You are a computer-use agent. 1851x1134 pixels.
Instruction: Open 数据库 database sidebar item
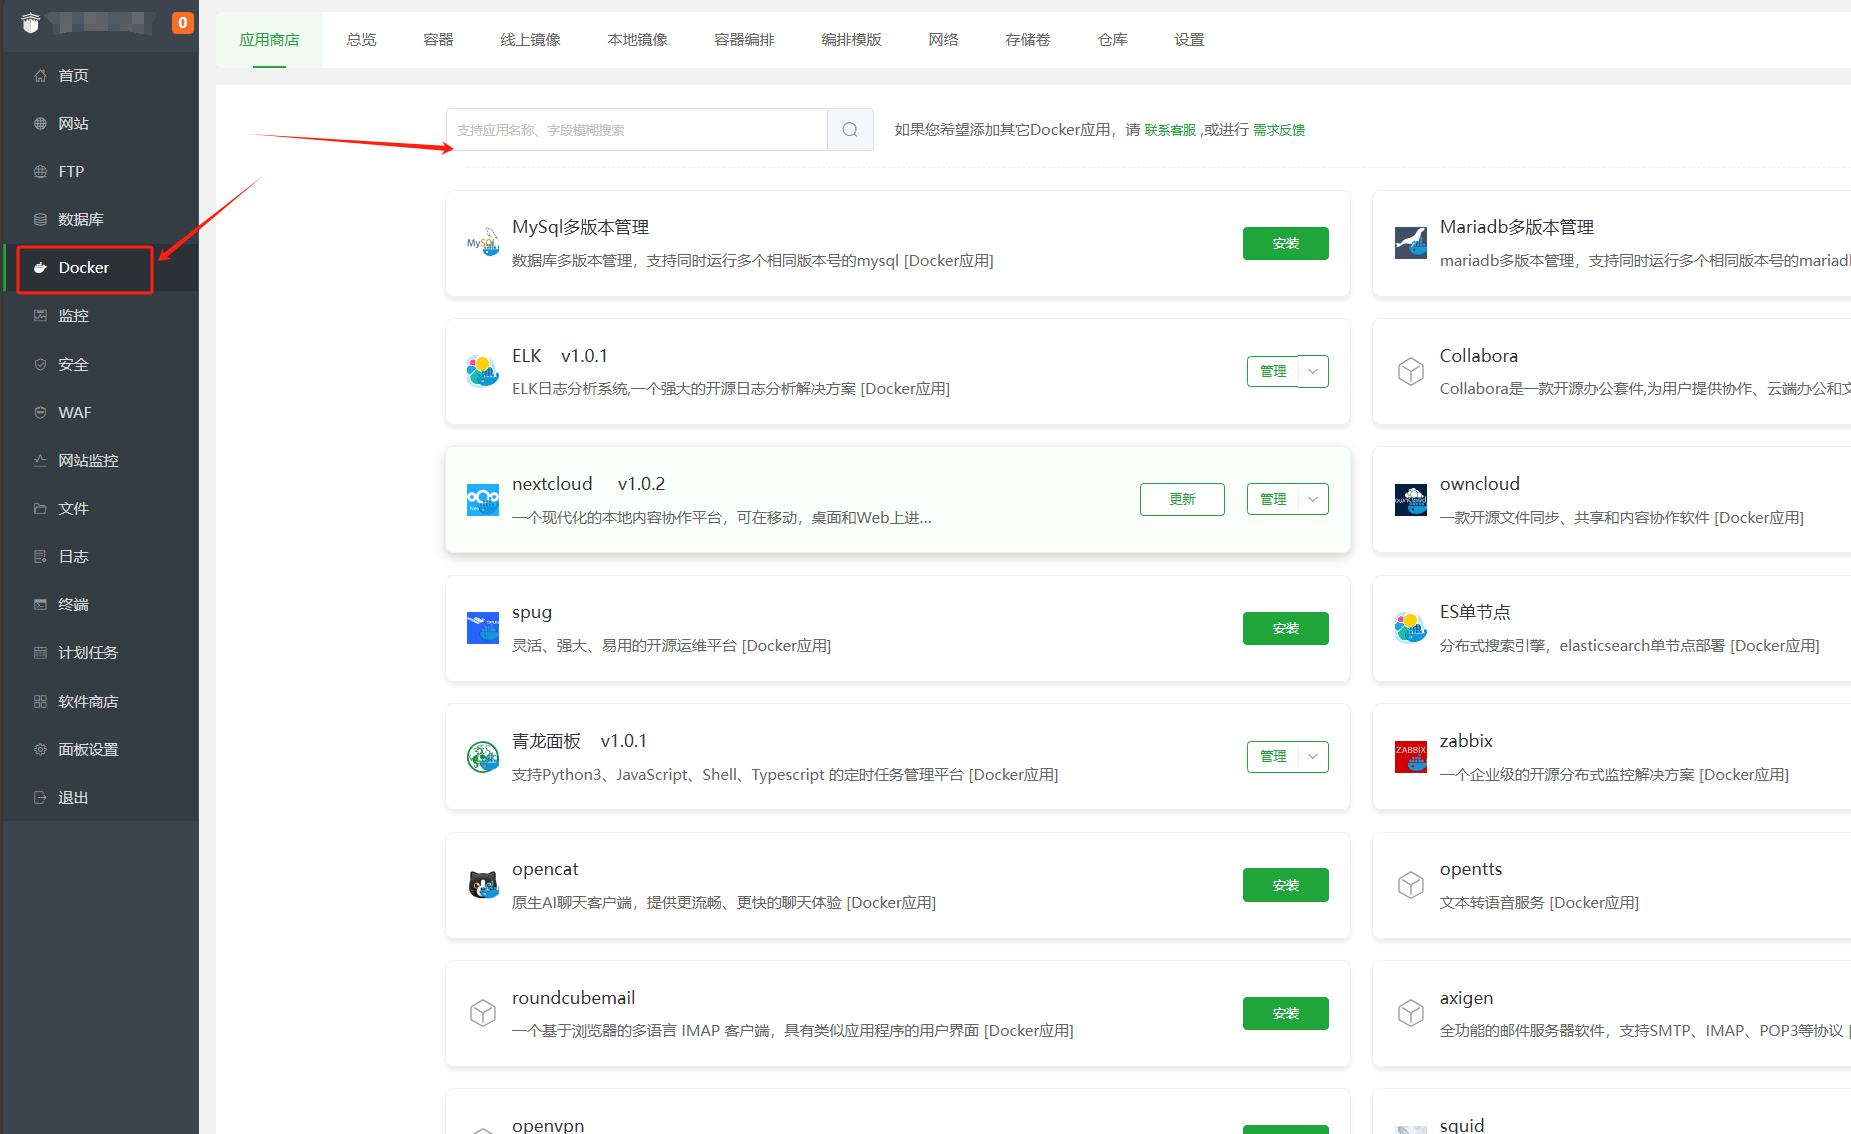point(100,219)
